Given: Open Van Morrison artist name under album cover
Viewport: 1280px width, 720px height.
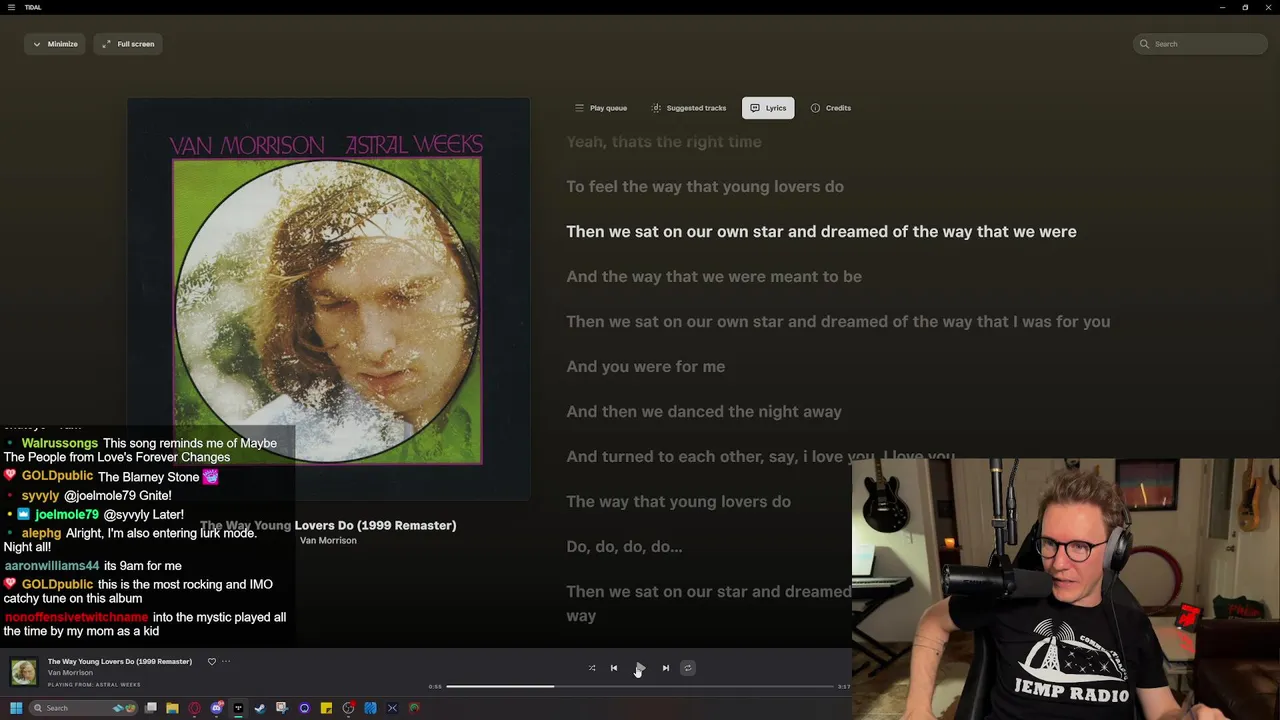Looking at the screenshot, I should [328, 541].
